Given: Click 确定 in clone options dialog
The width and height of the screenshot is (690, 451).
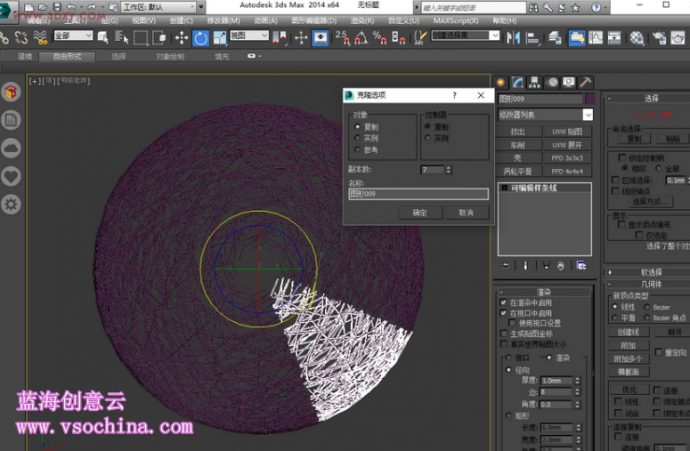Looking at the screenshot, I should coord(420,212).
